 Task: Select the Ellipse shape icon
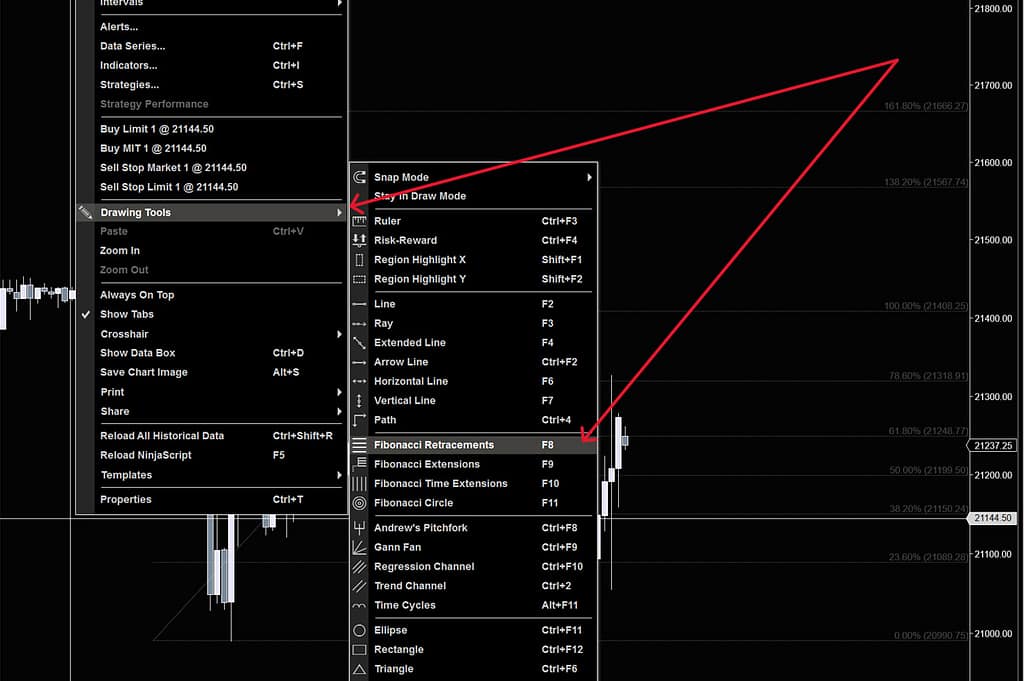pyautogui.click(x=360, y=631)
